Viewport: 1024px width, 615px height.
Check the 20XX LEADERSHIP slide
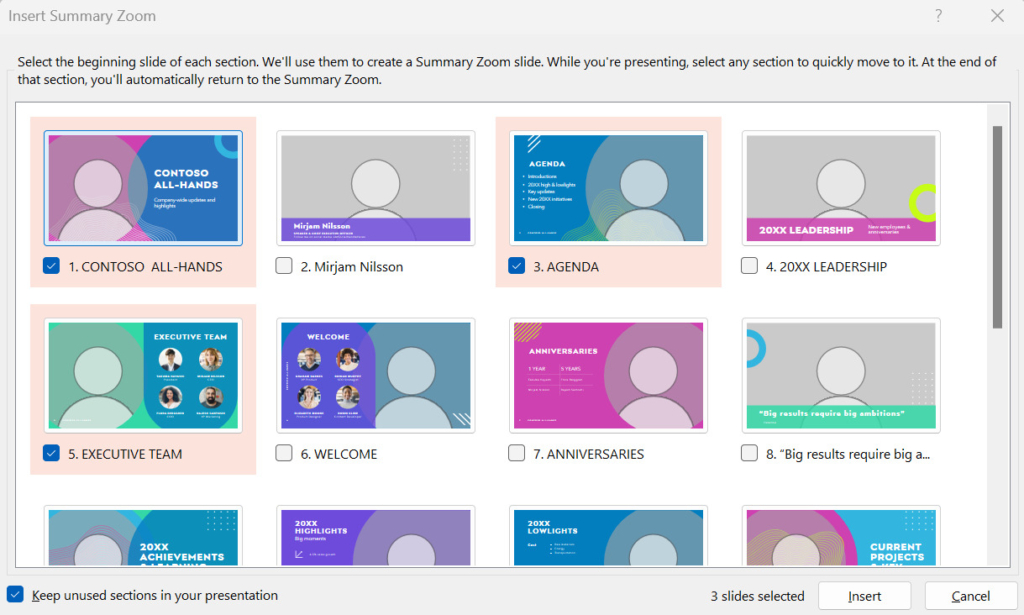pos(749,266)
